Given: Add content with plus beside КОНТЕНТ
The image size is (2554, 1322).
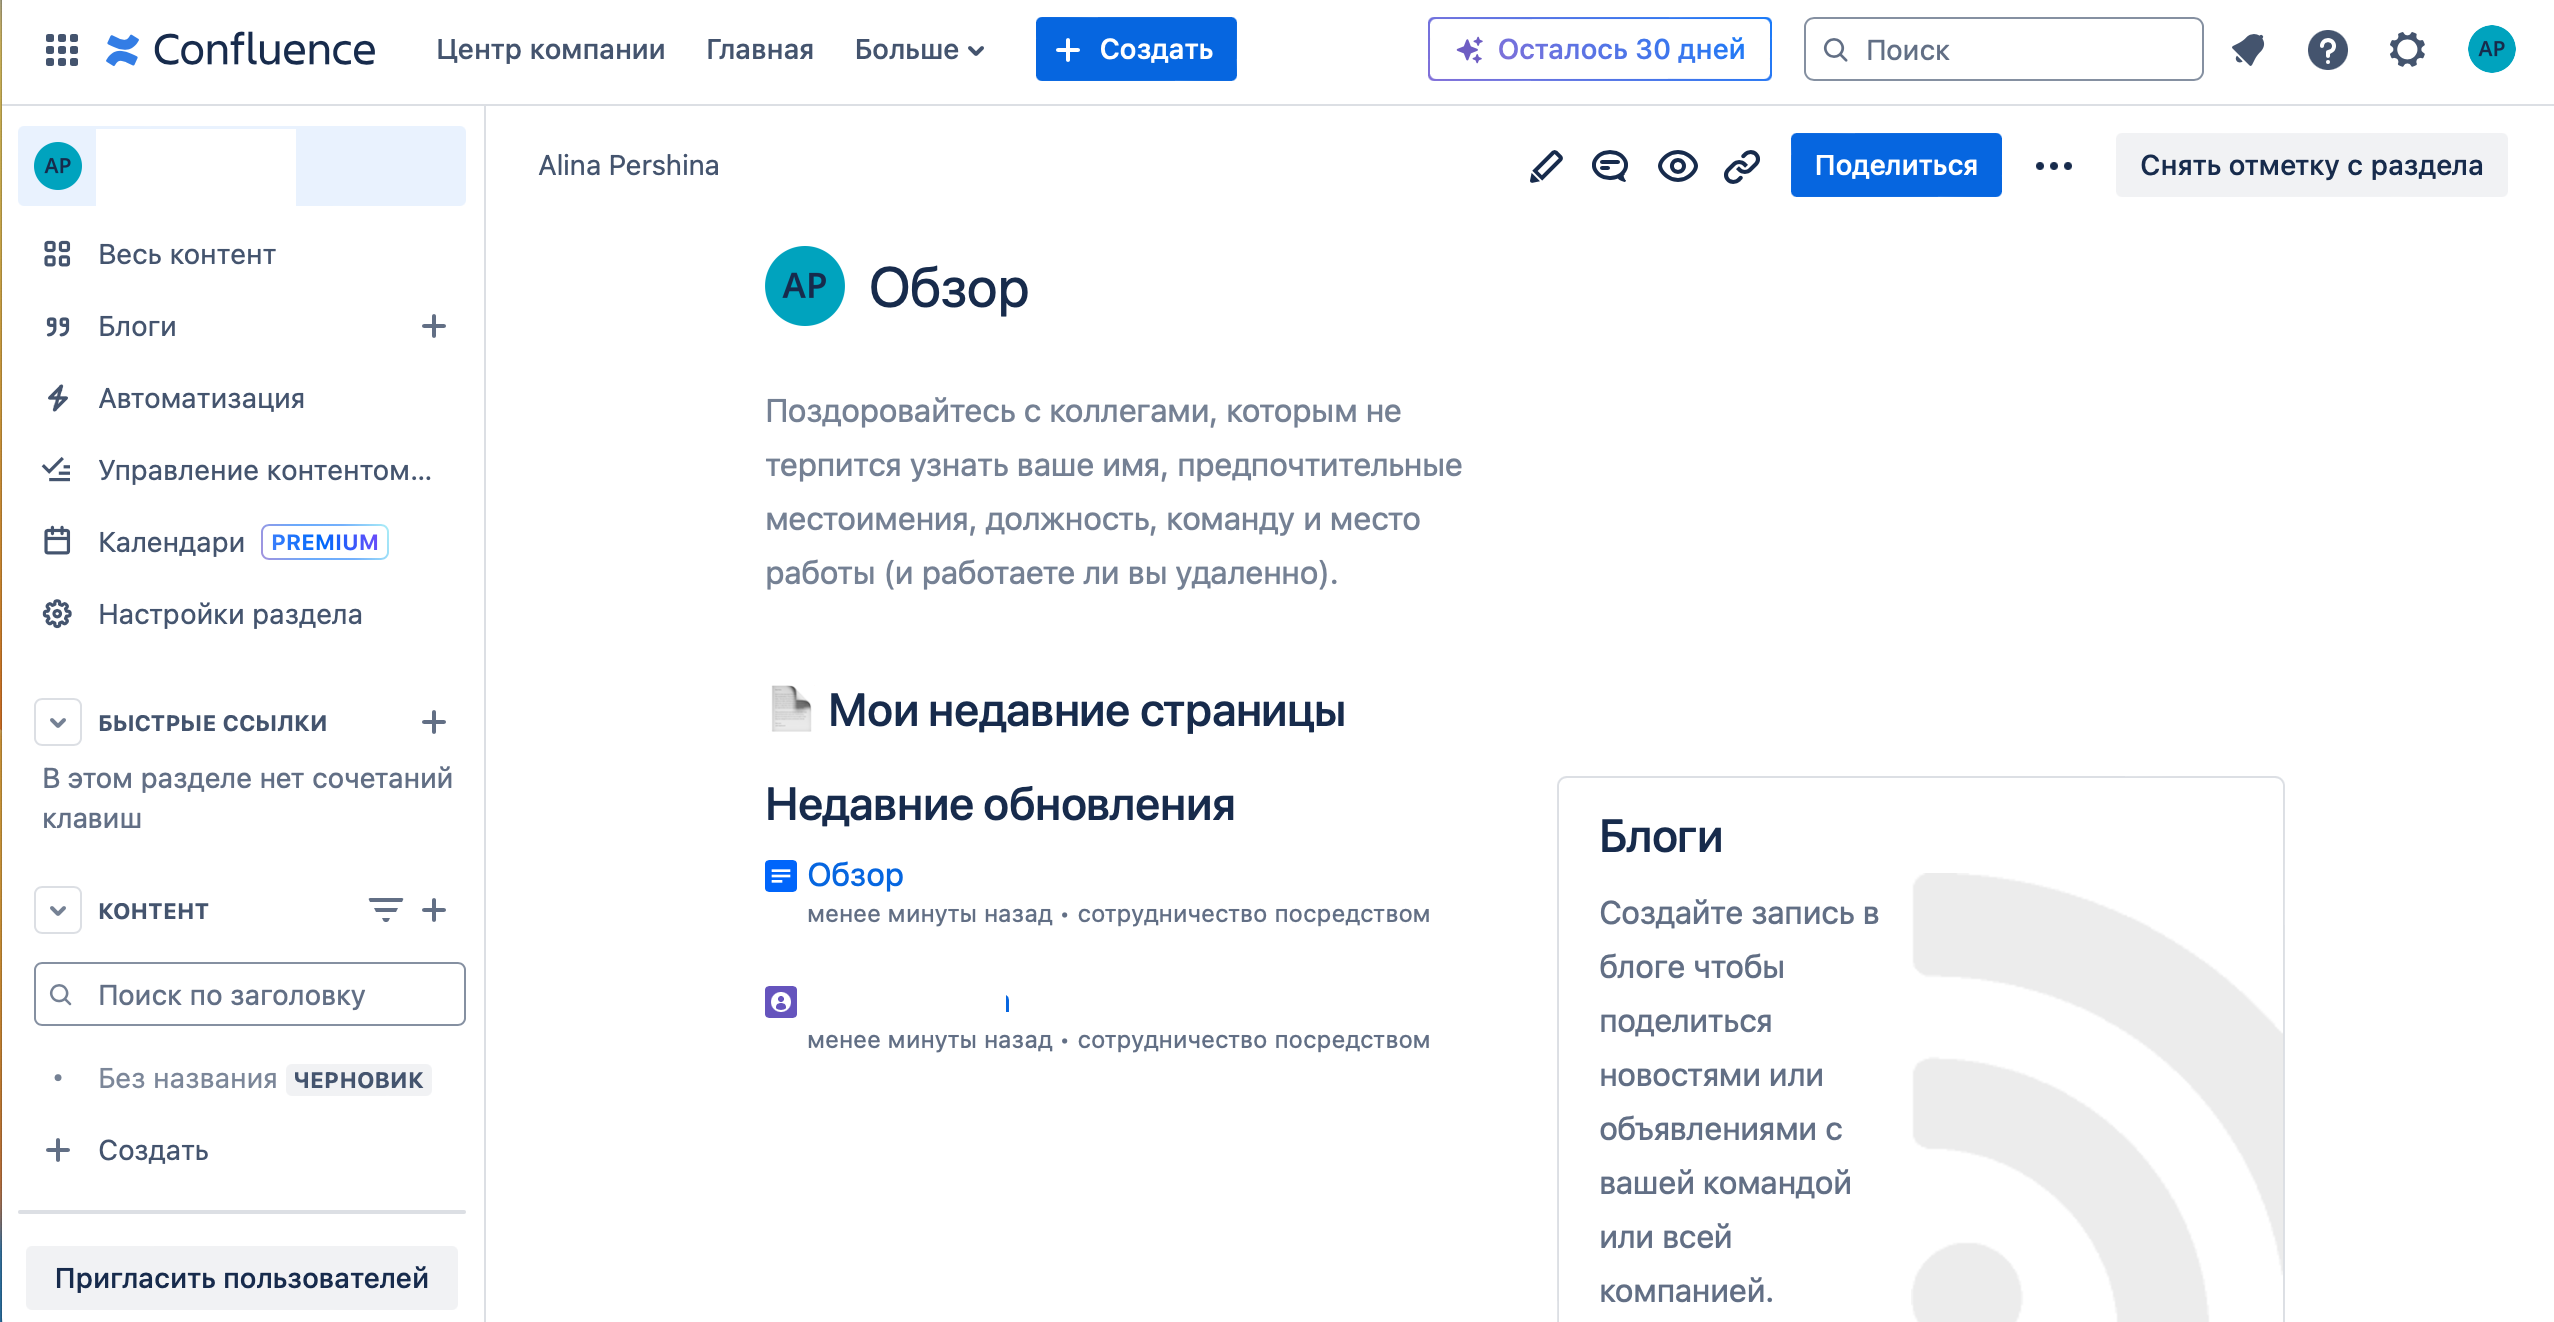Looking at the screenshot, I should click(x=433, y=910).
